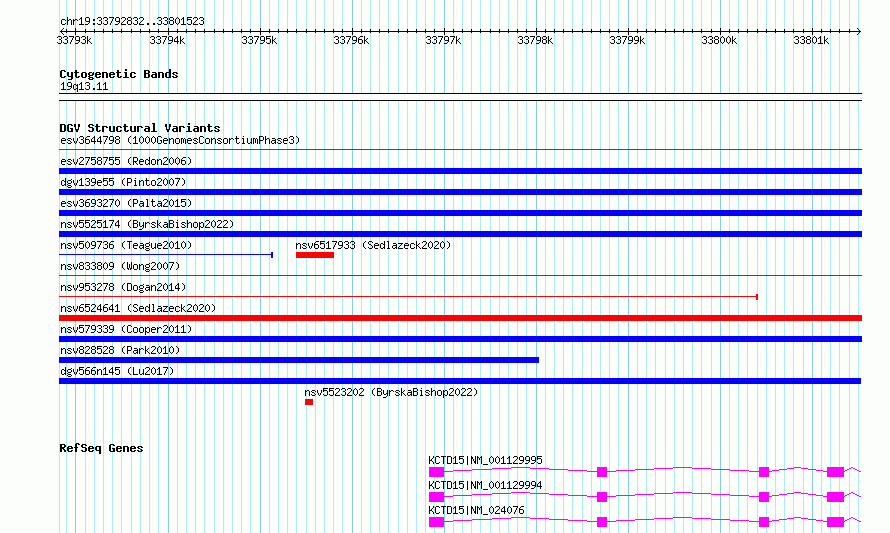Viewport: 890px width, 533px height.
Task: Open variant nsv6524641 (Sedlazeck2020) label
Action: 138,308
